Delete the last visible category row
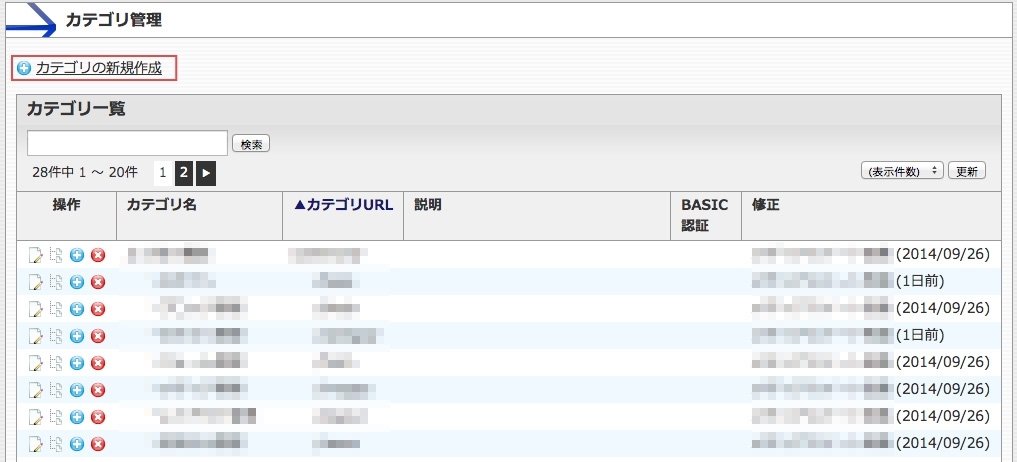This screenshot has height=462, width=1017. (98, 444)
